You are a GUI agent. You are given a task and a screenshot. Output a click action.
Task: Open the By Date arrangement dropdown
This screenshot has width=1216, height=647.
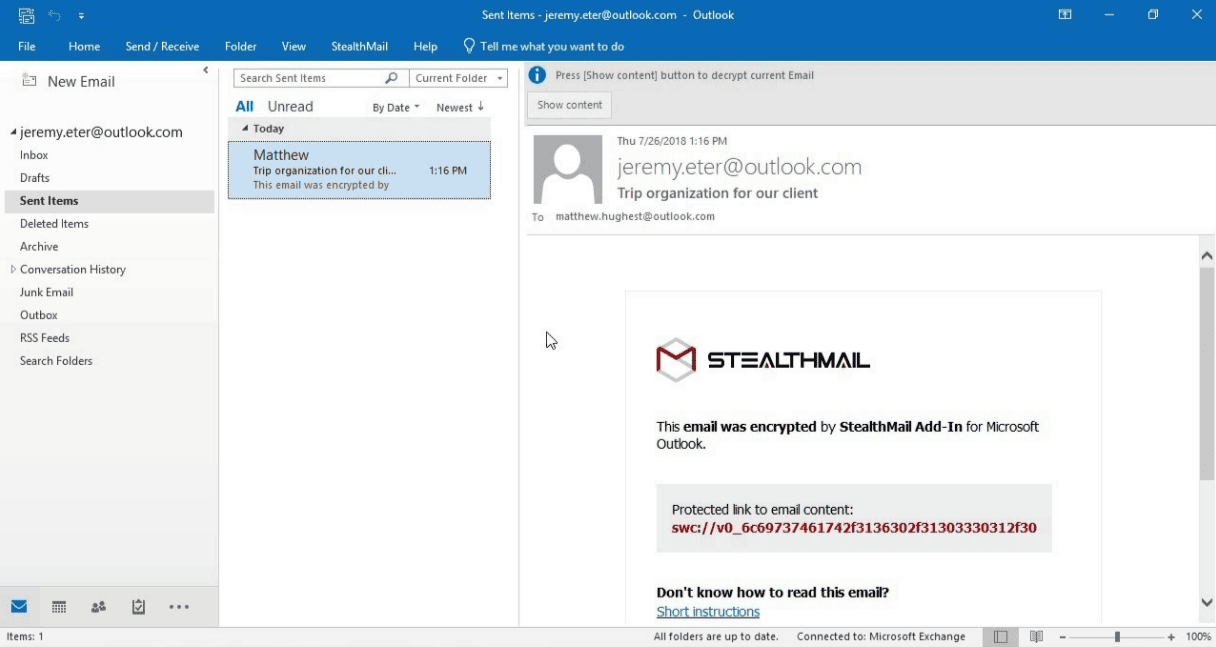click(396, 108)
